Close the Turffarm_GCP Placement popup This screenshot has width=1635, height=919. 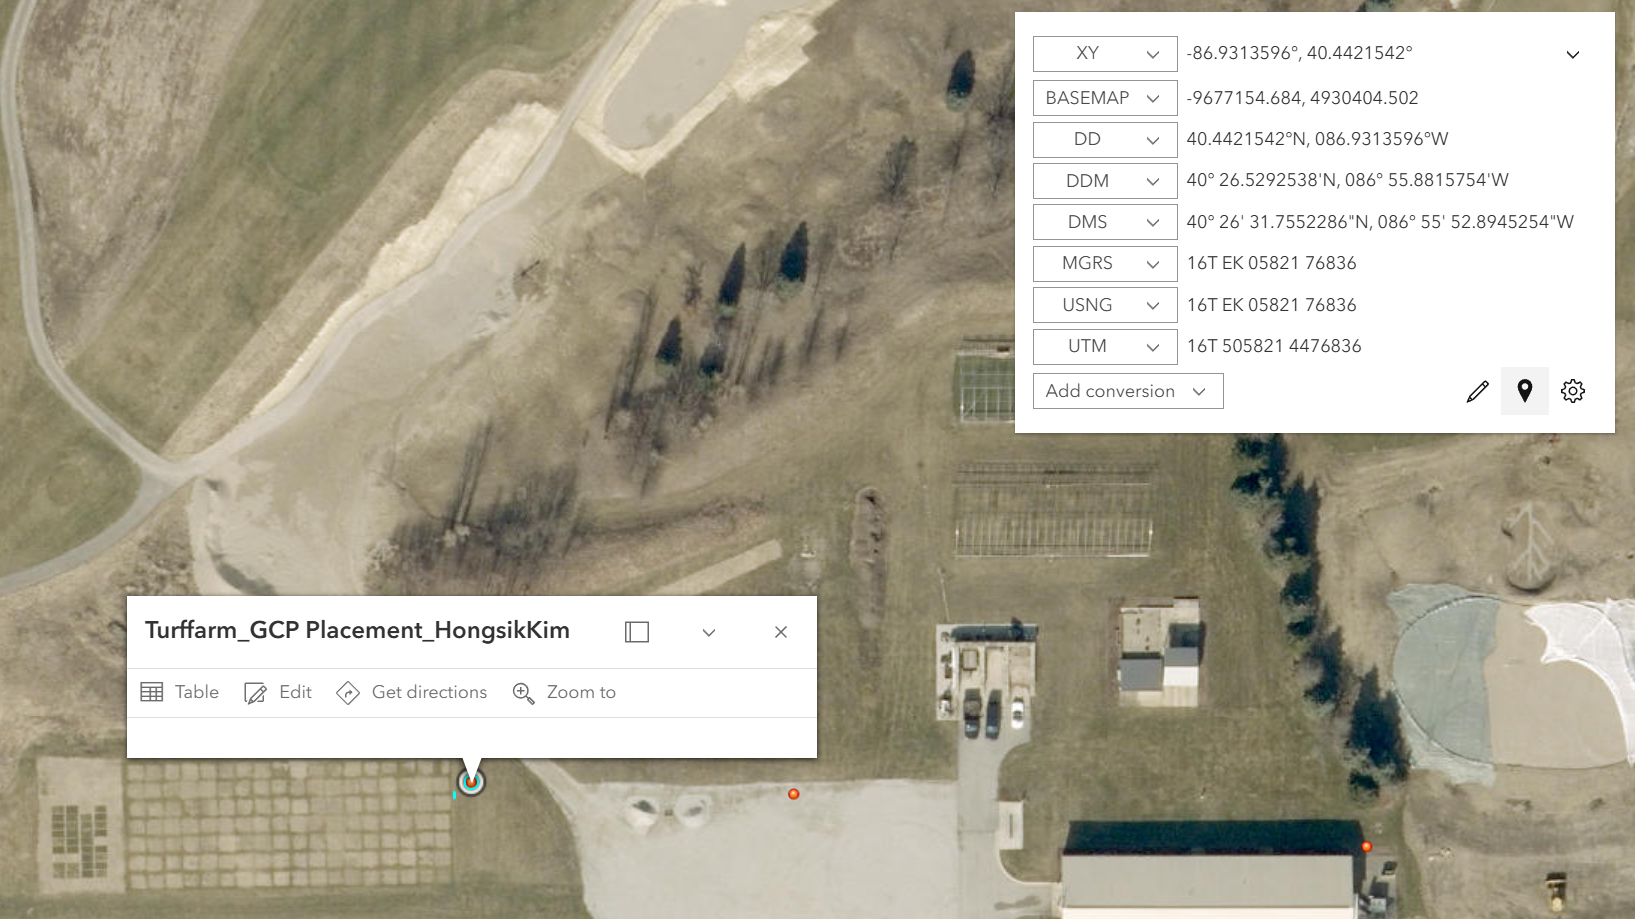tap(781, 632)
